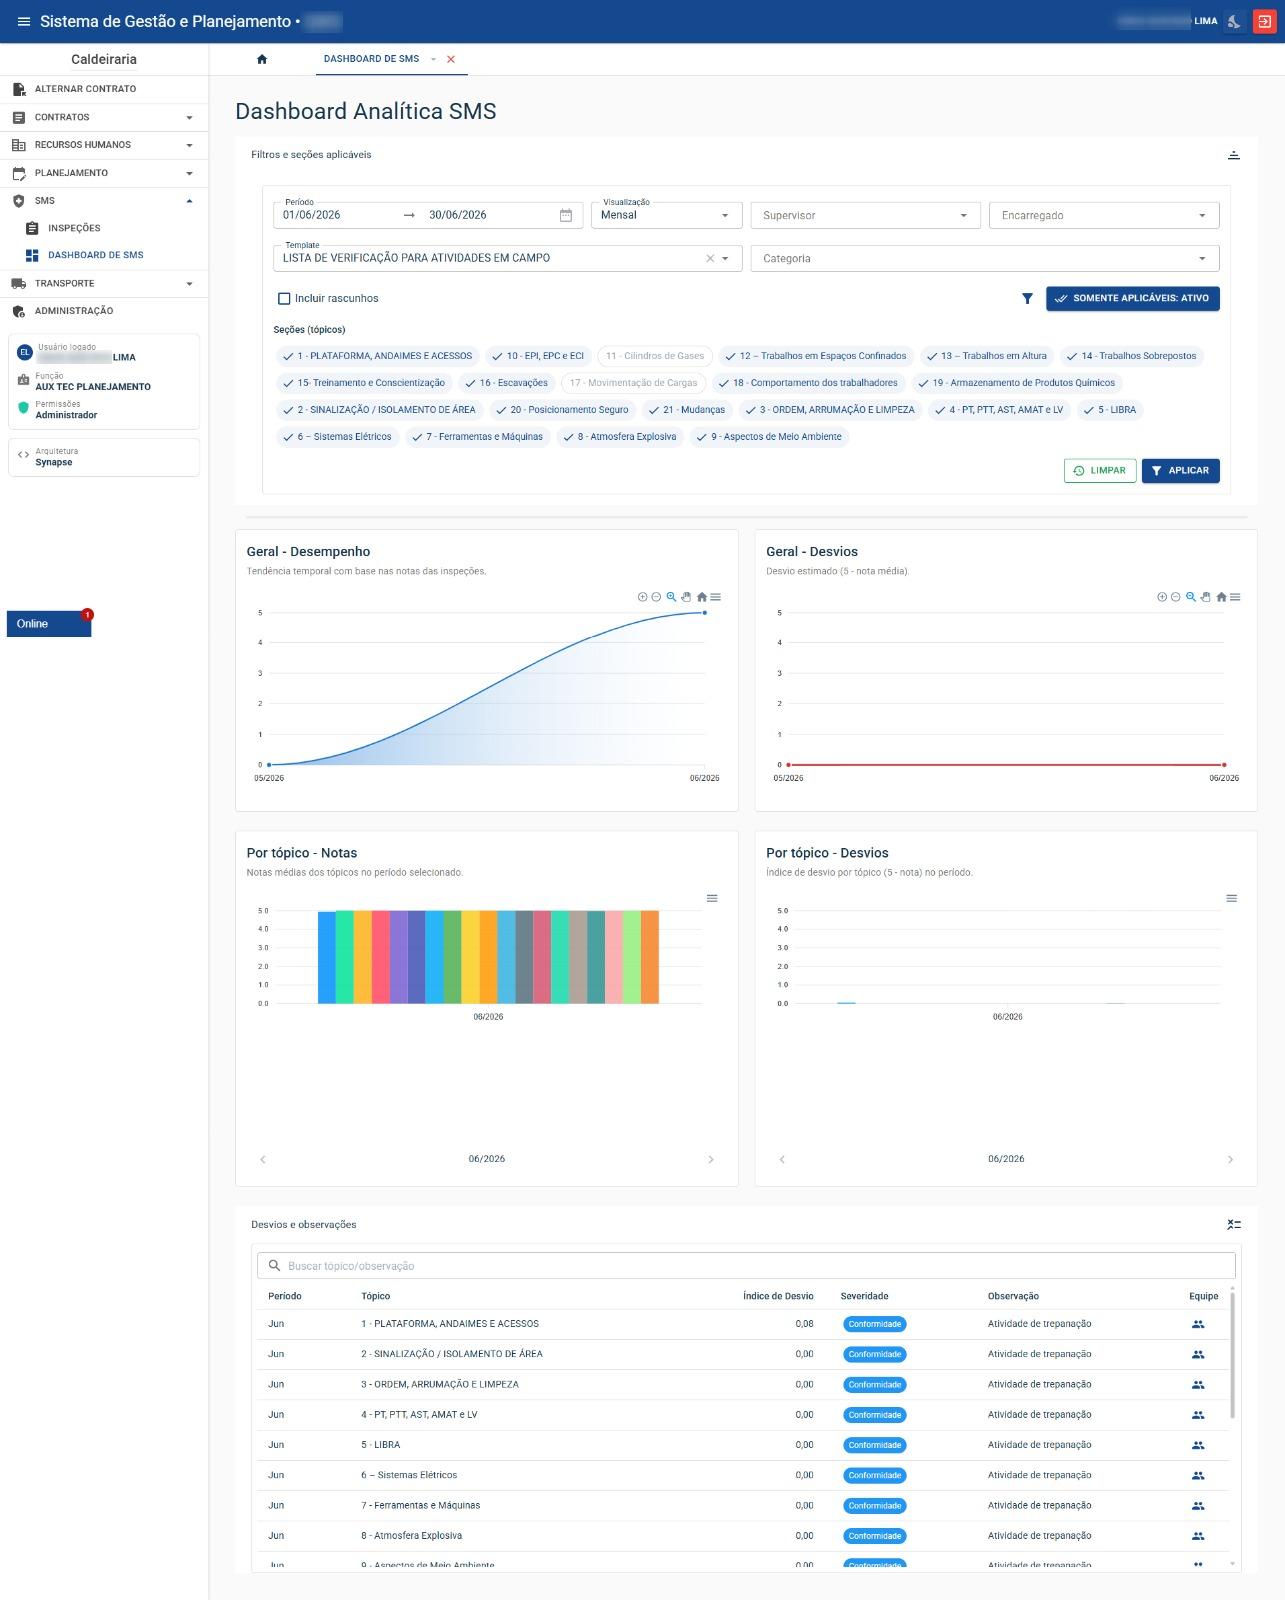This screenshot has width=1285, height=1600.
Task: Click the Período start date 01/06/2026
Action: 312,215
